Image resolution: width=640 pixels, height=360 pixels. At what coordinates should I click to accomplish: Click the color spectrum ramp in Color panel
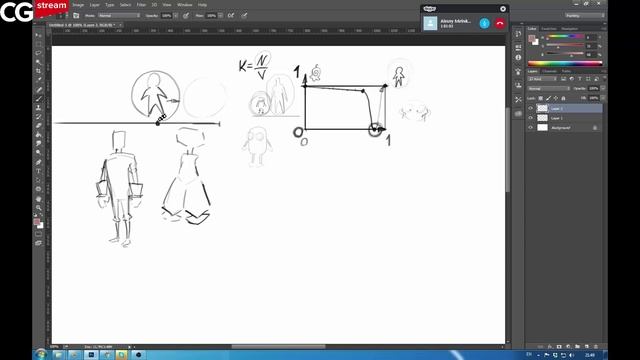[x=565, y=63]
